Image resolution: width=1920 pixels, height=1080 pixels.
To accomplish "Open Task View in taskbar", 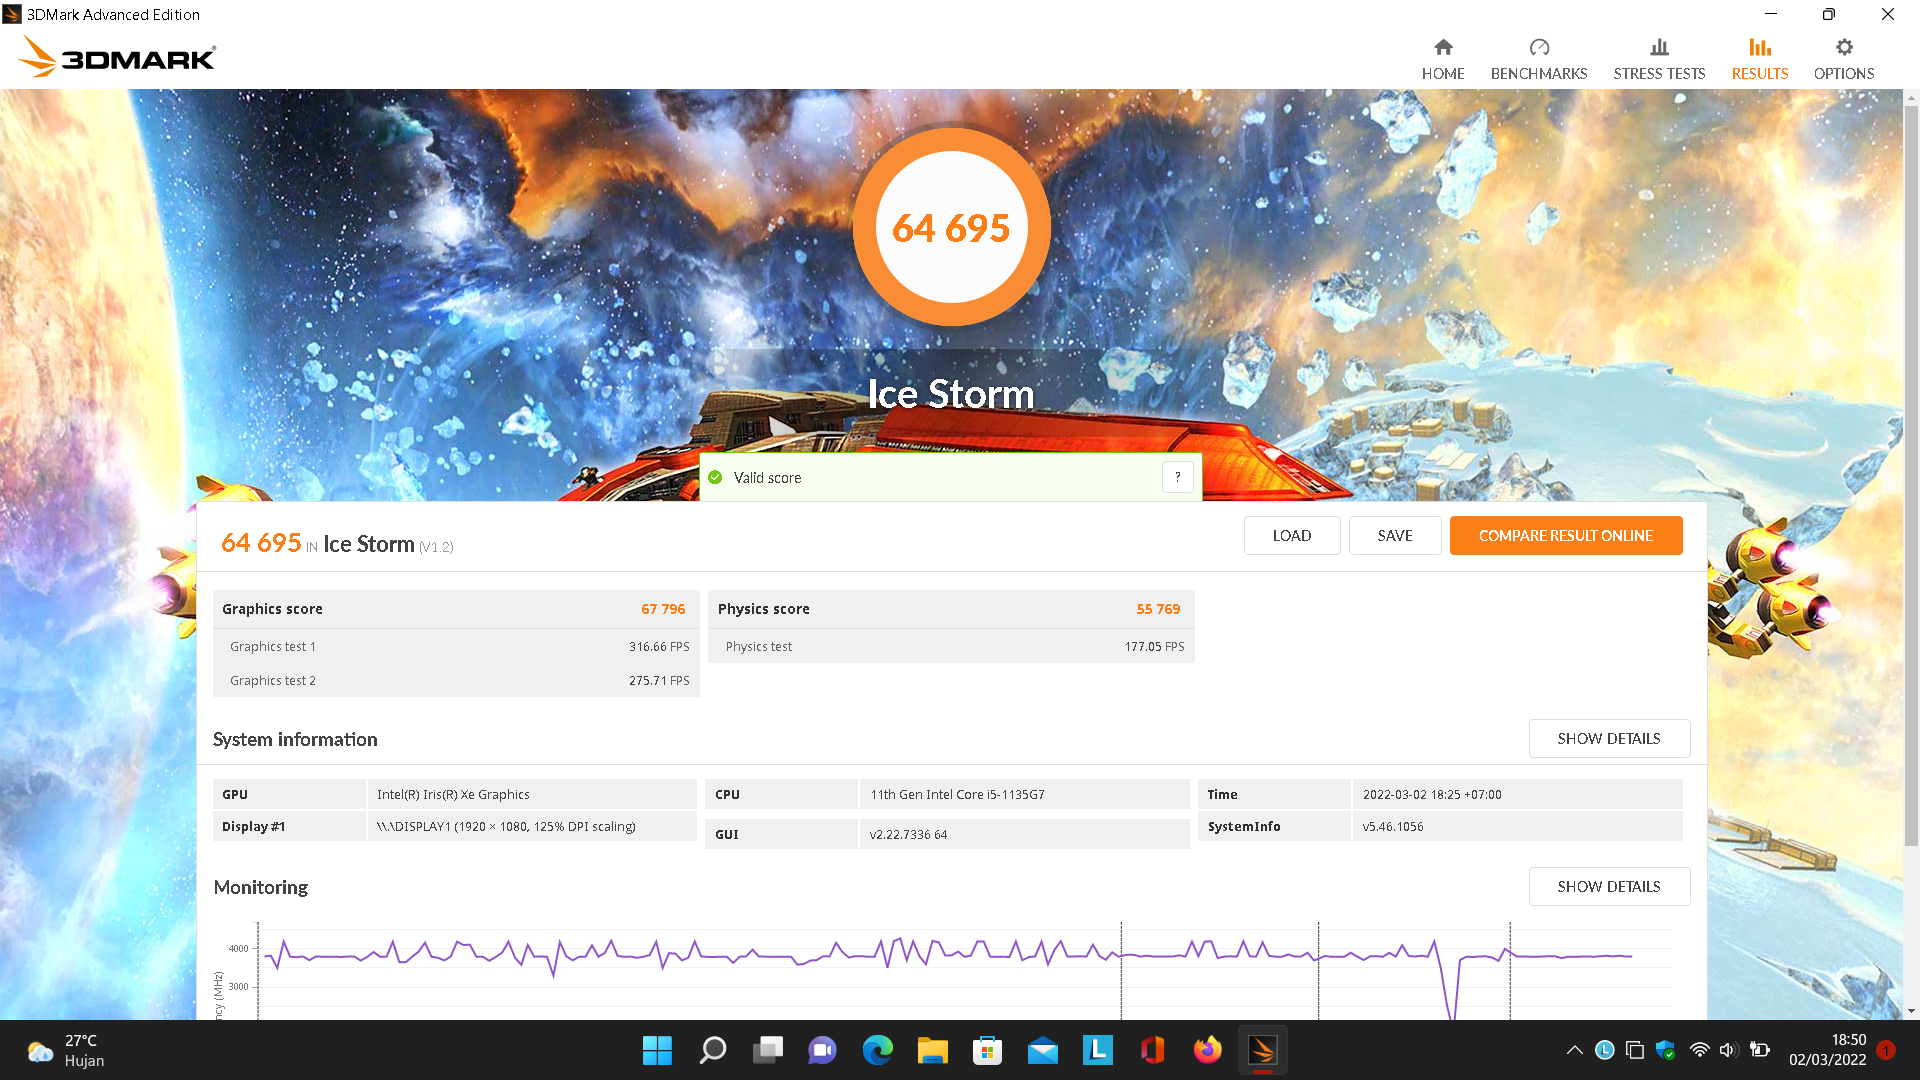I will [768, 1050].
